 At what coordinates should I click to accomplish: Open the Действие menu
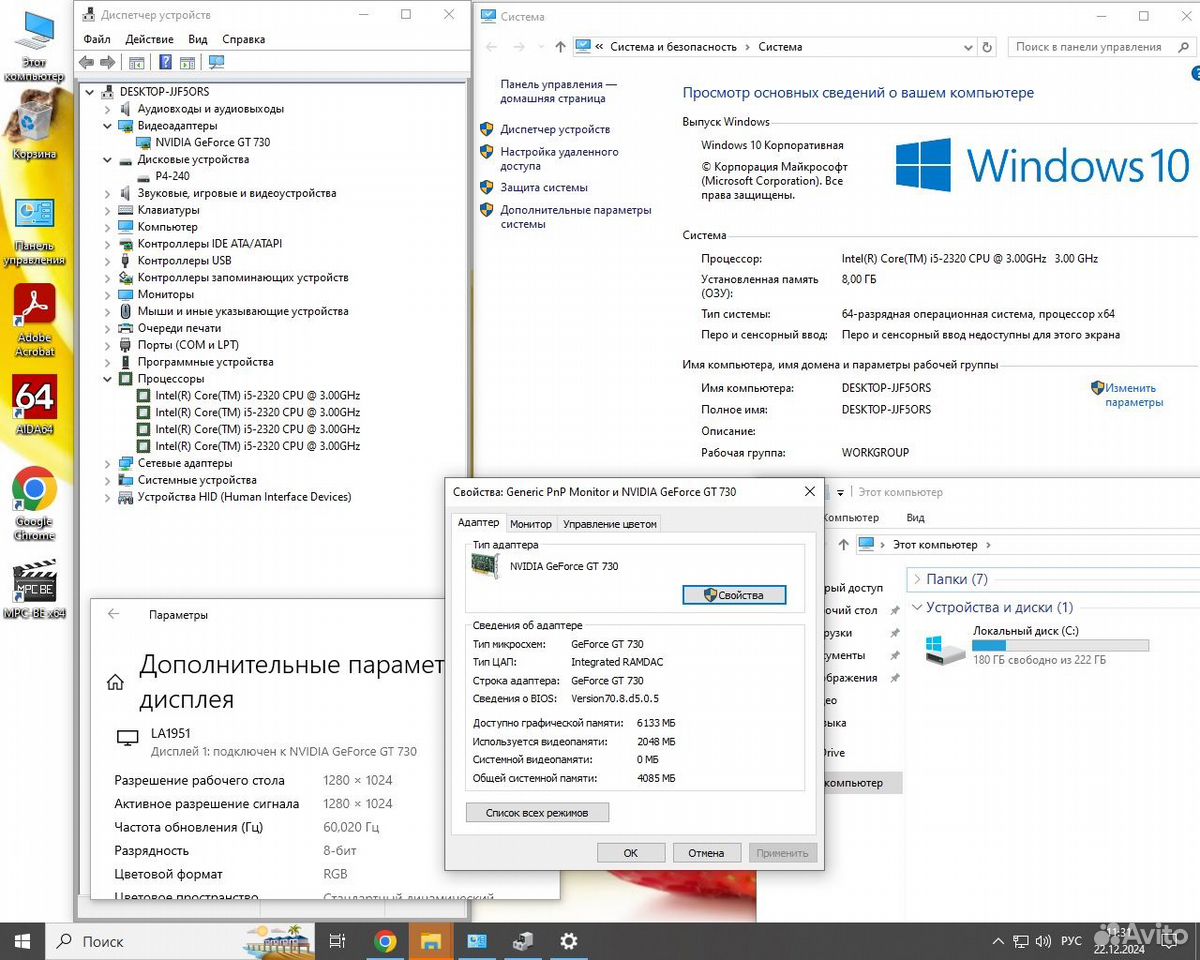coord(150,39)
